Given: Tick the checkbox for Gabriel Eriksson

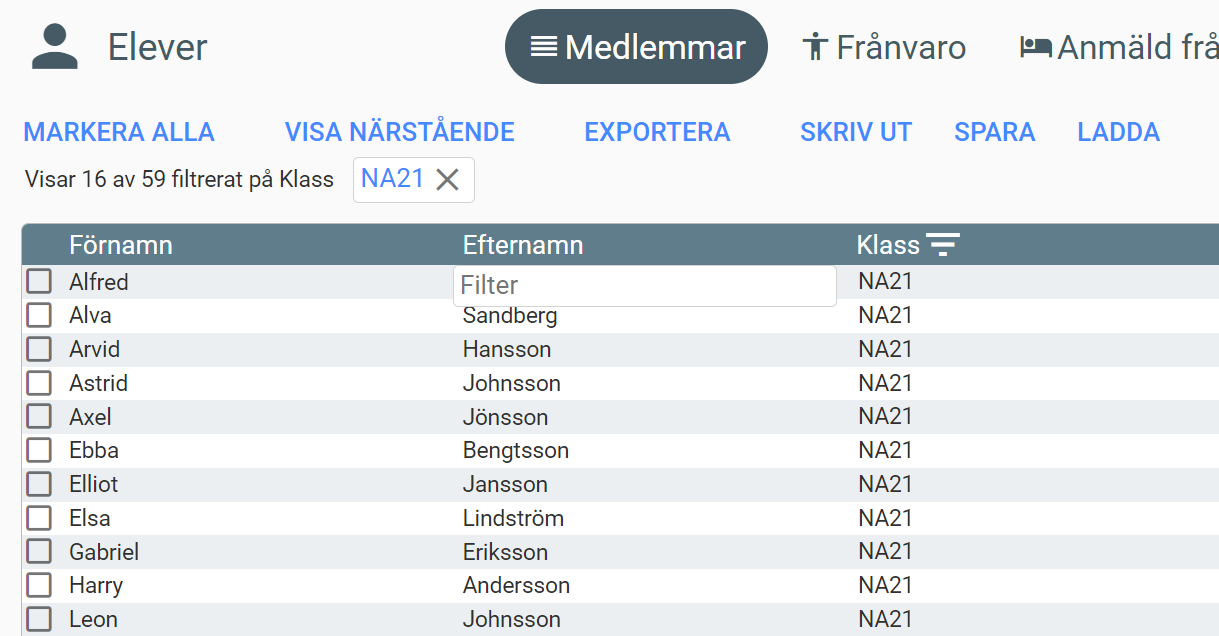Looking at the screenshot, I should 39,552.
